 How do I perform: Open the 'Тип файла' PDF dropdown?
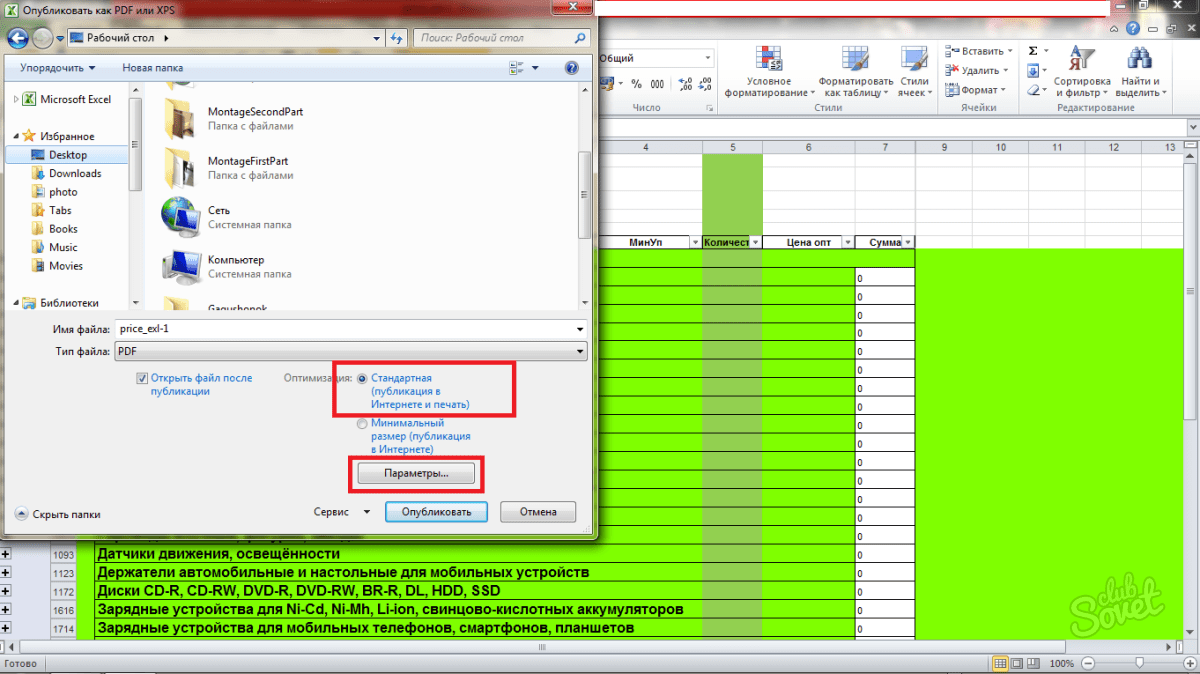point(349,352)
